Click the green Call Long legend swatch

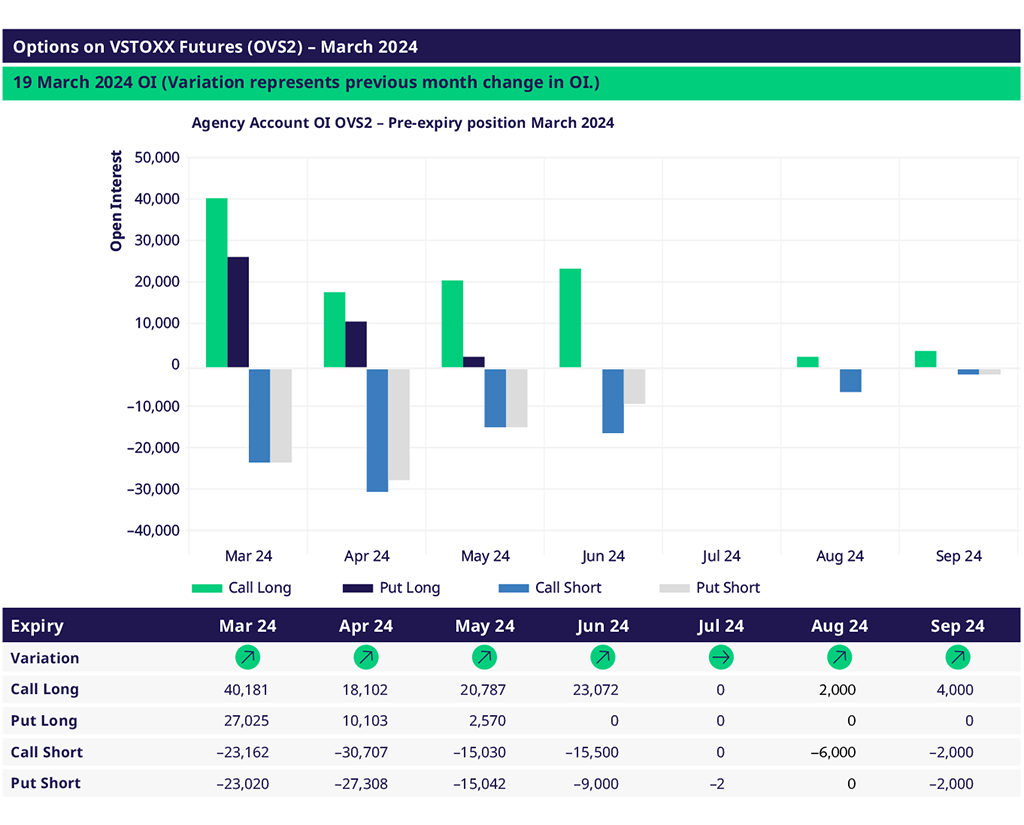coord(207,588)
